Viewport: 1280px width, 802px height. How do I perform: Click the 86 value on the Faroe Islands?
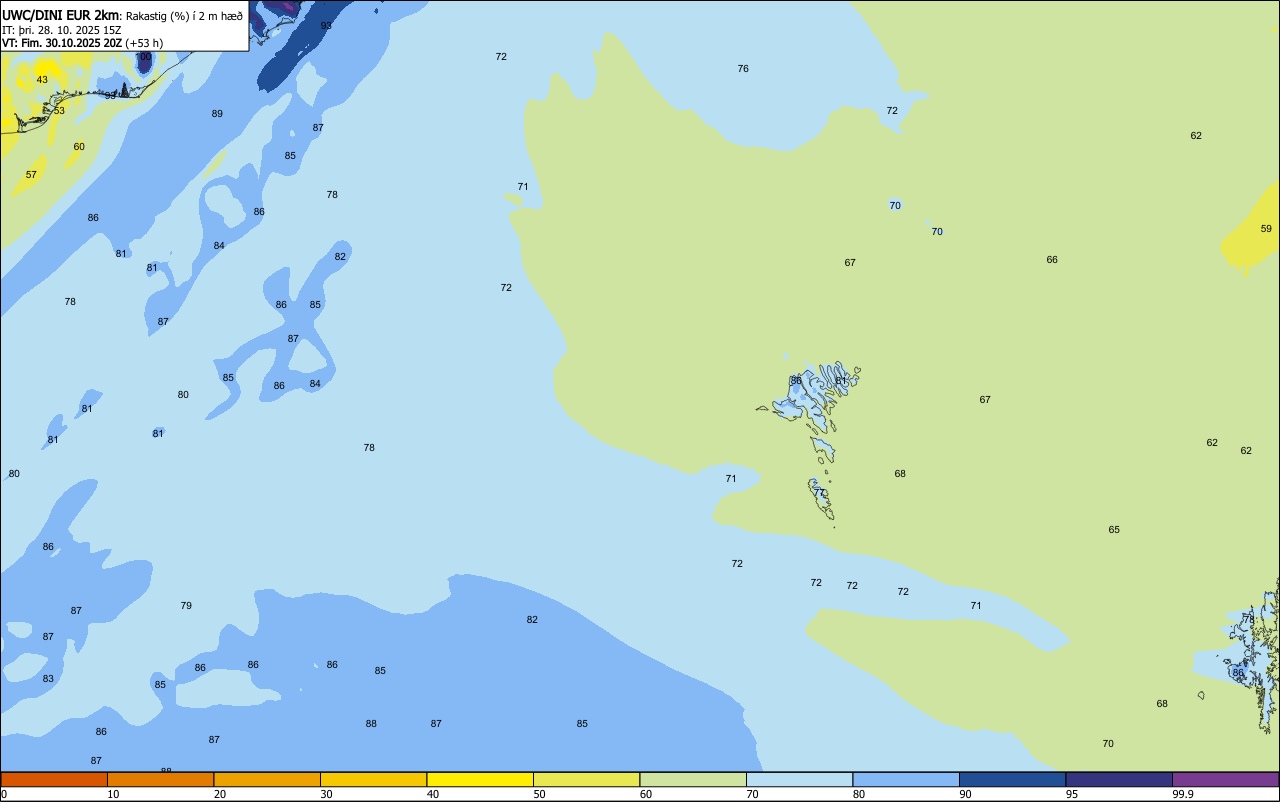(796, 380)
